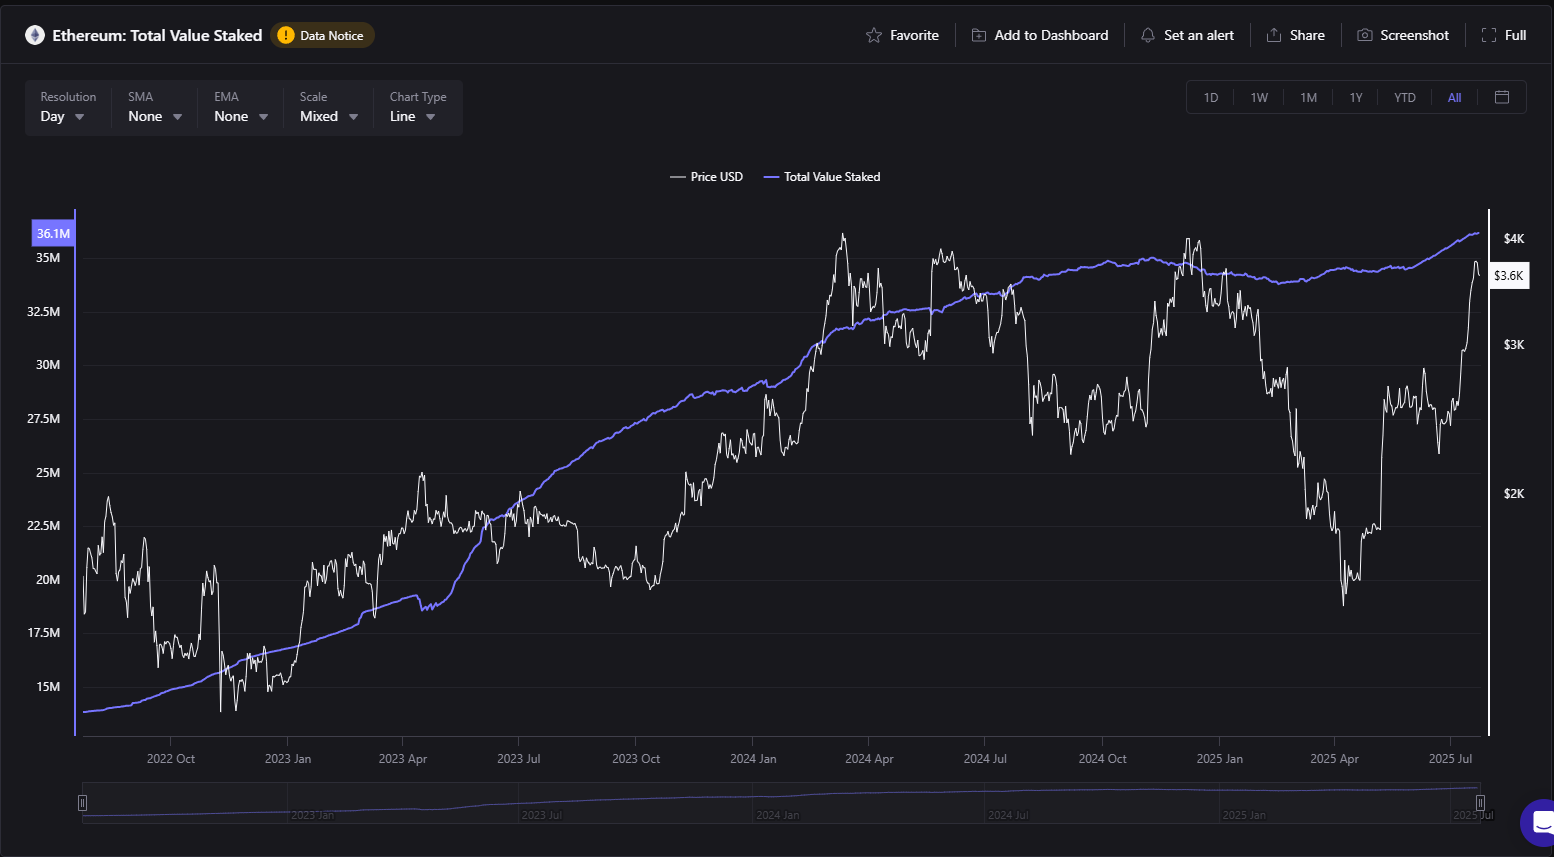Click the alert bell icon
The image size is (1554, 857).
tap(1148, 35)
